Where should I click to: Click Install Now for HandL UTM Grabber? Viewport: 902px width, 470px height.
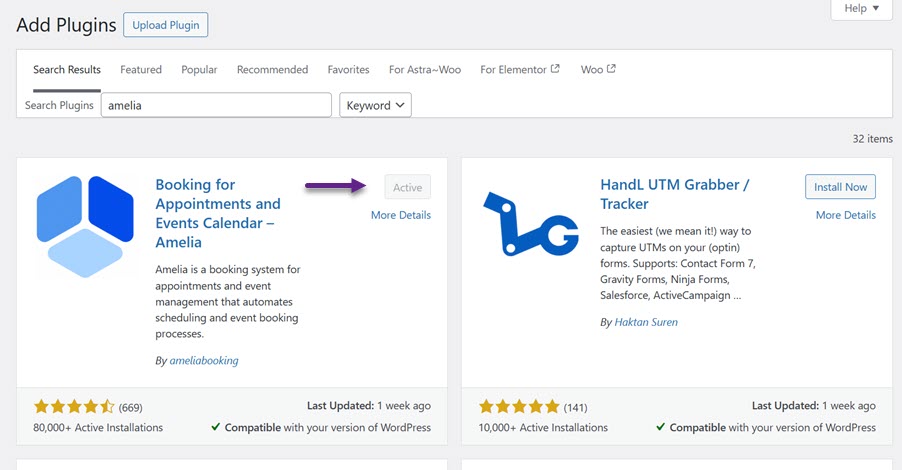(840, 187)
